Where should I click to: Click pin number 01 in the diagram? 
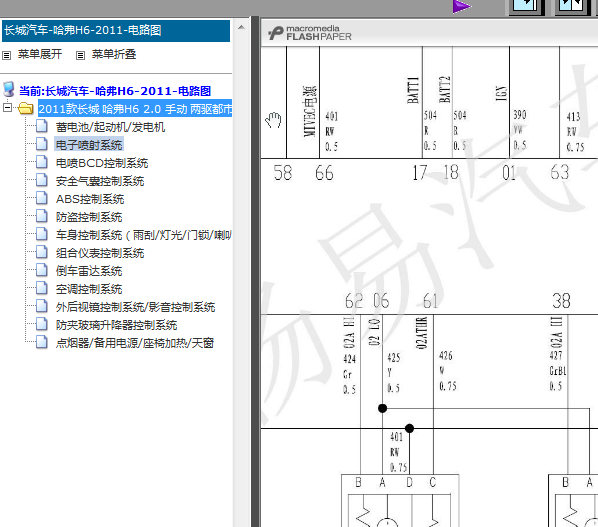pyautogui.click(x=509, y=173)
